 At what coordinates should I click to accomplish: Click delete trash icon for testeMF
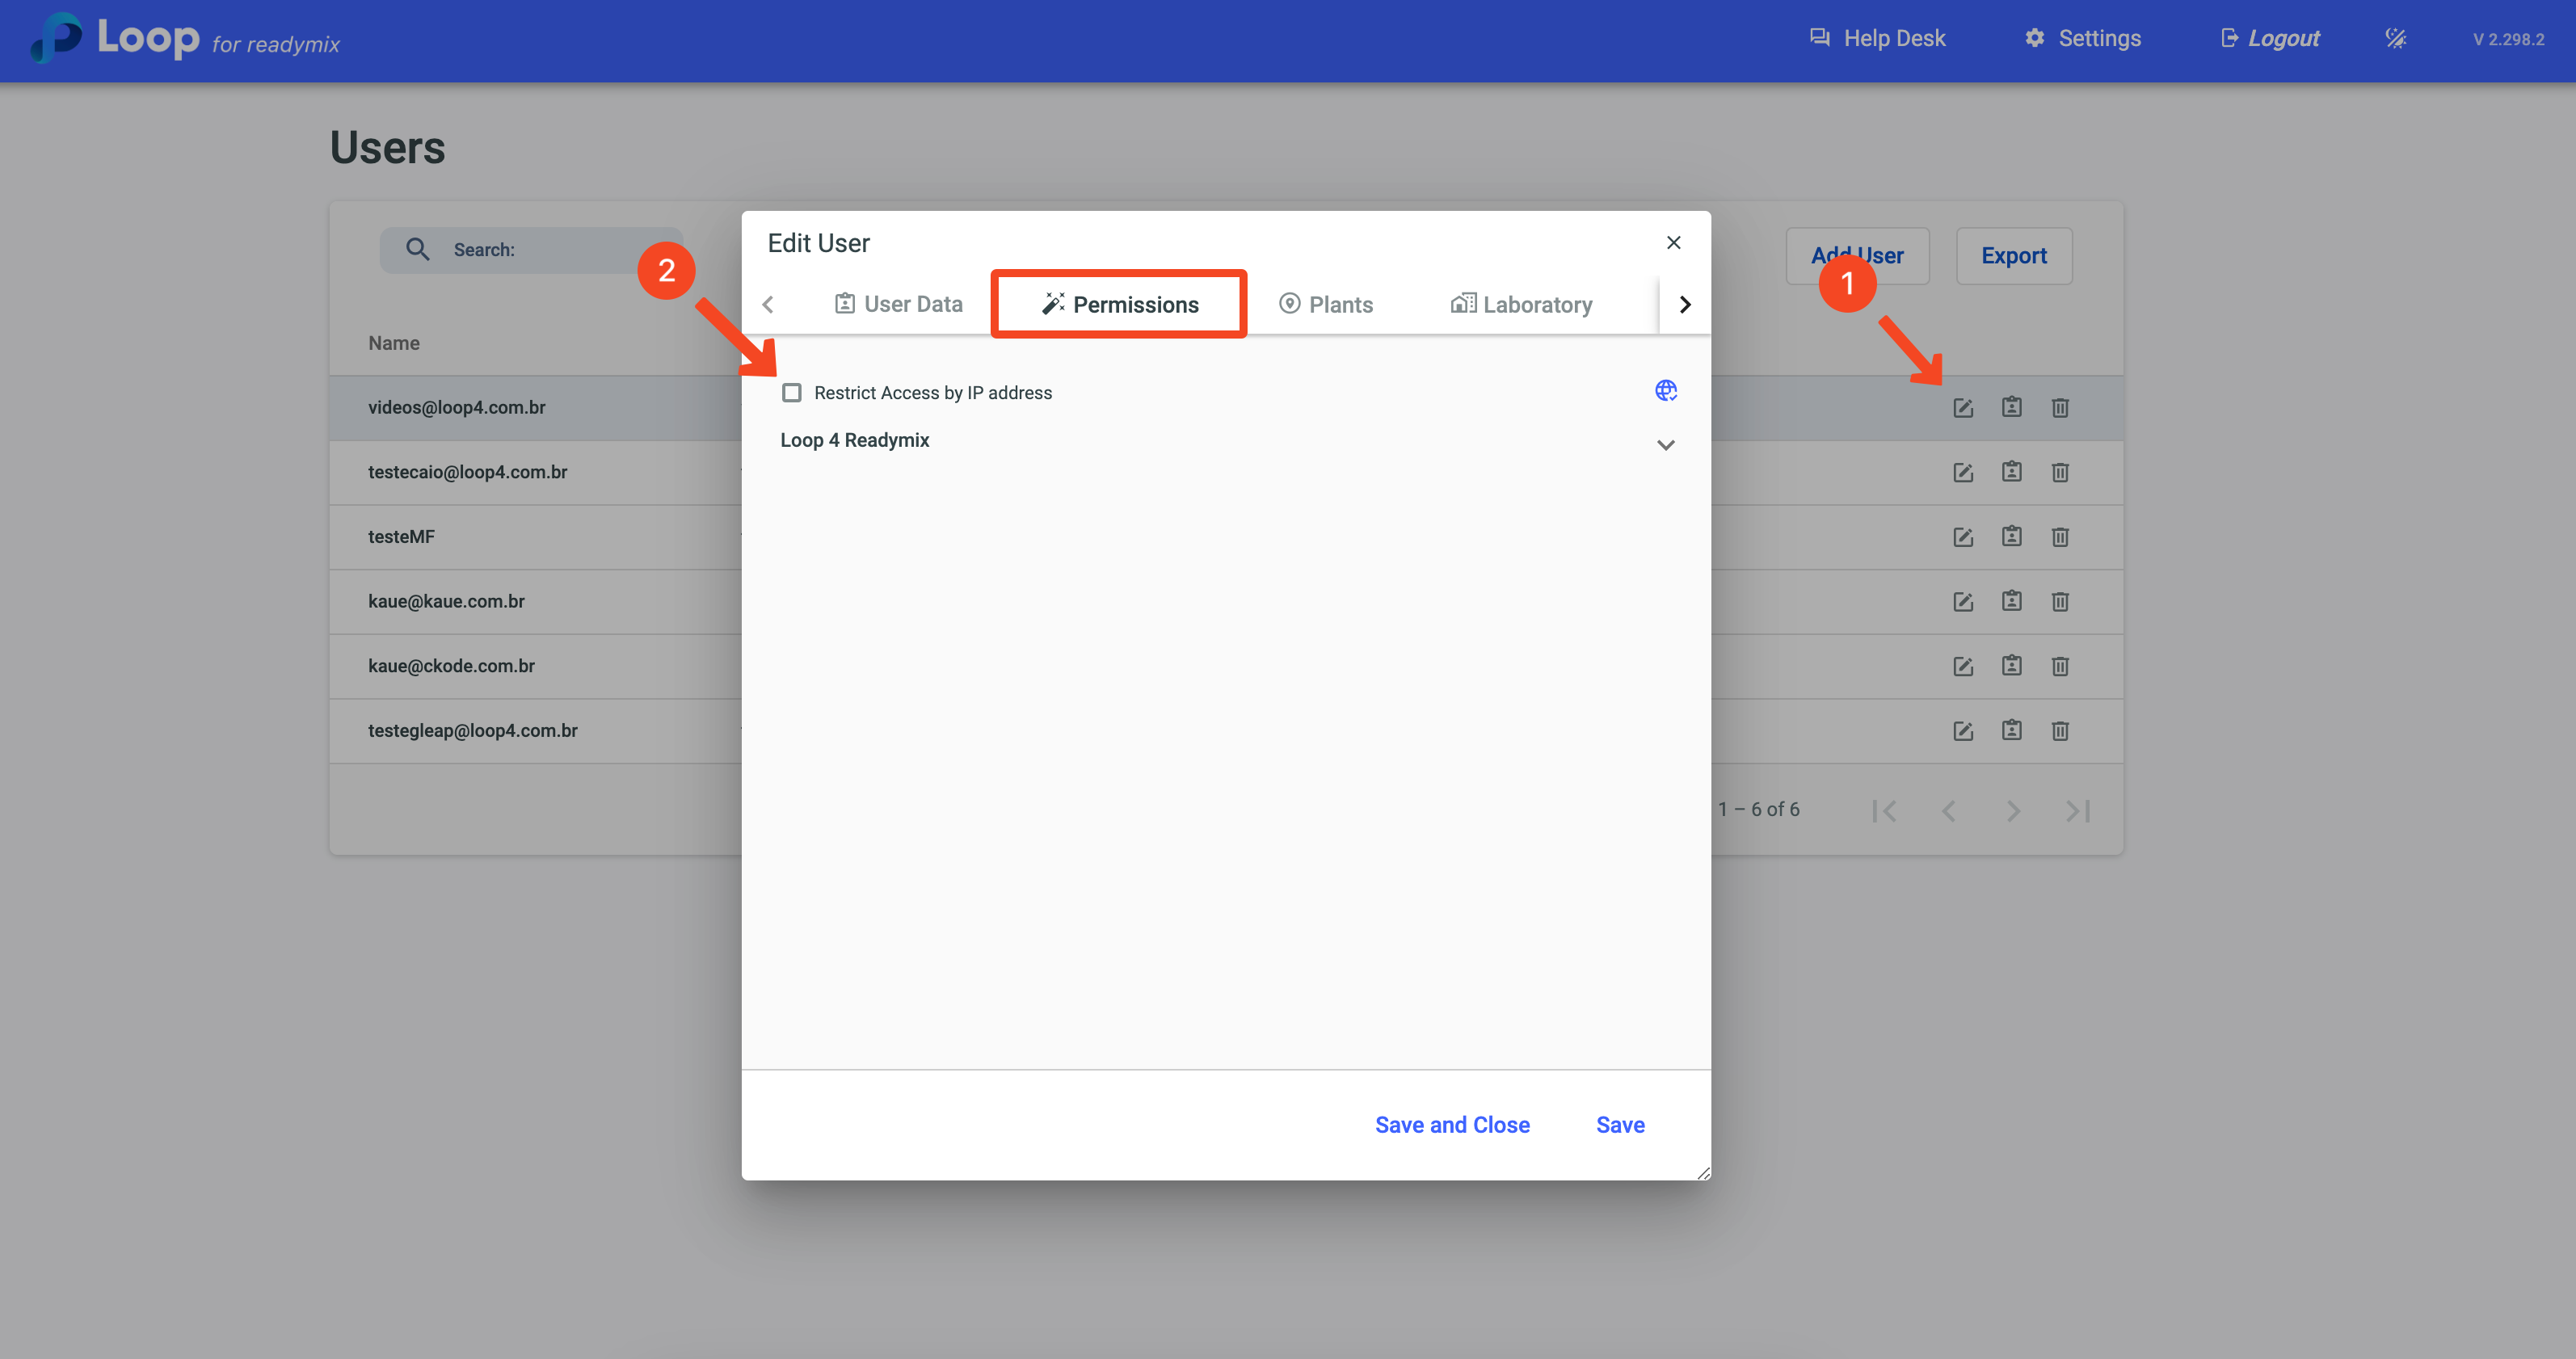click(2060, 537)
